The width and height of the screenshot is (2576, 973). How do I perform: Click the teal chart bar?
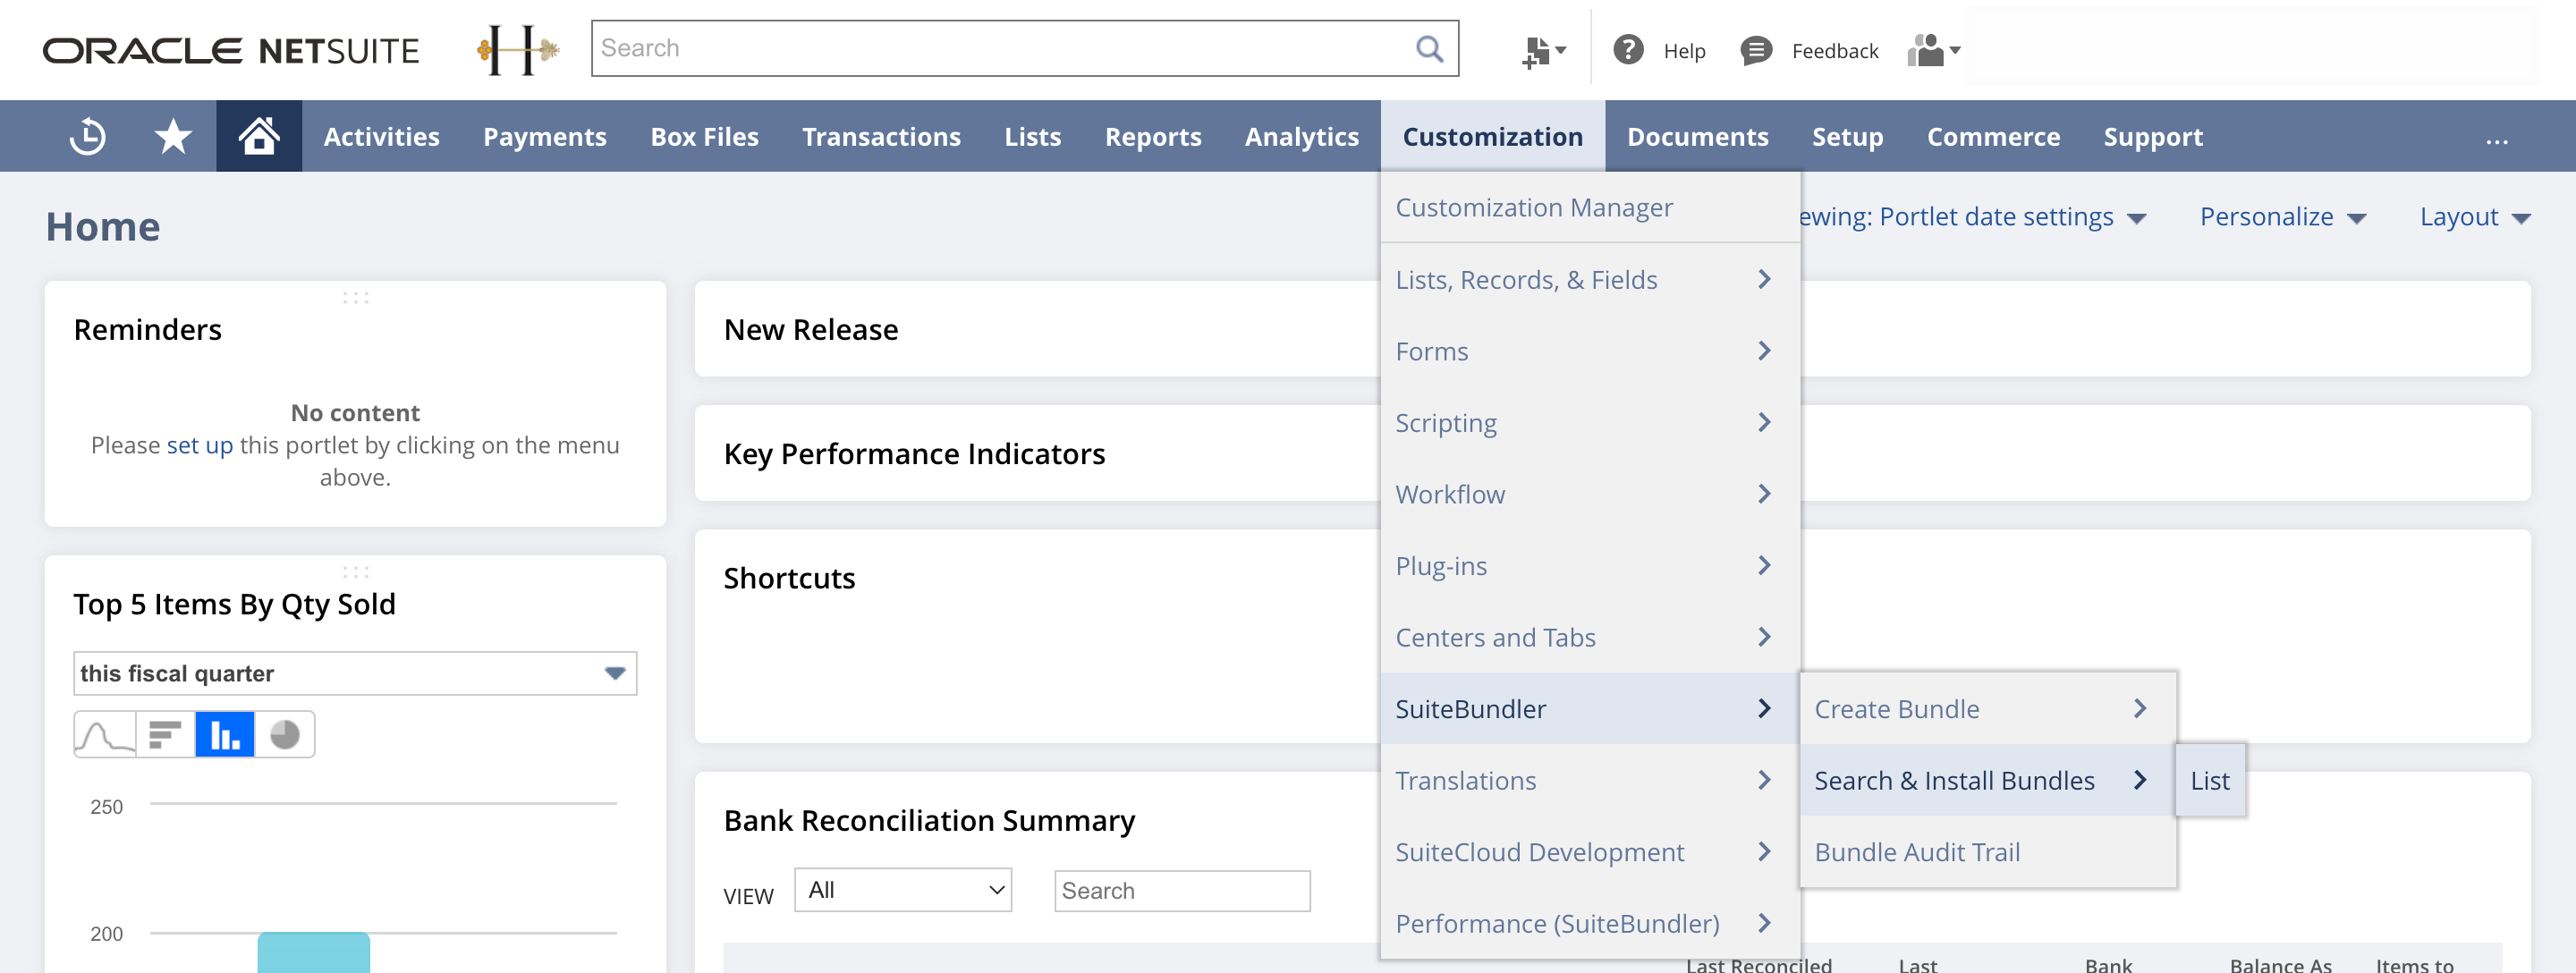(x=313, y=952)
